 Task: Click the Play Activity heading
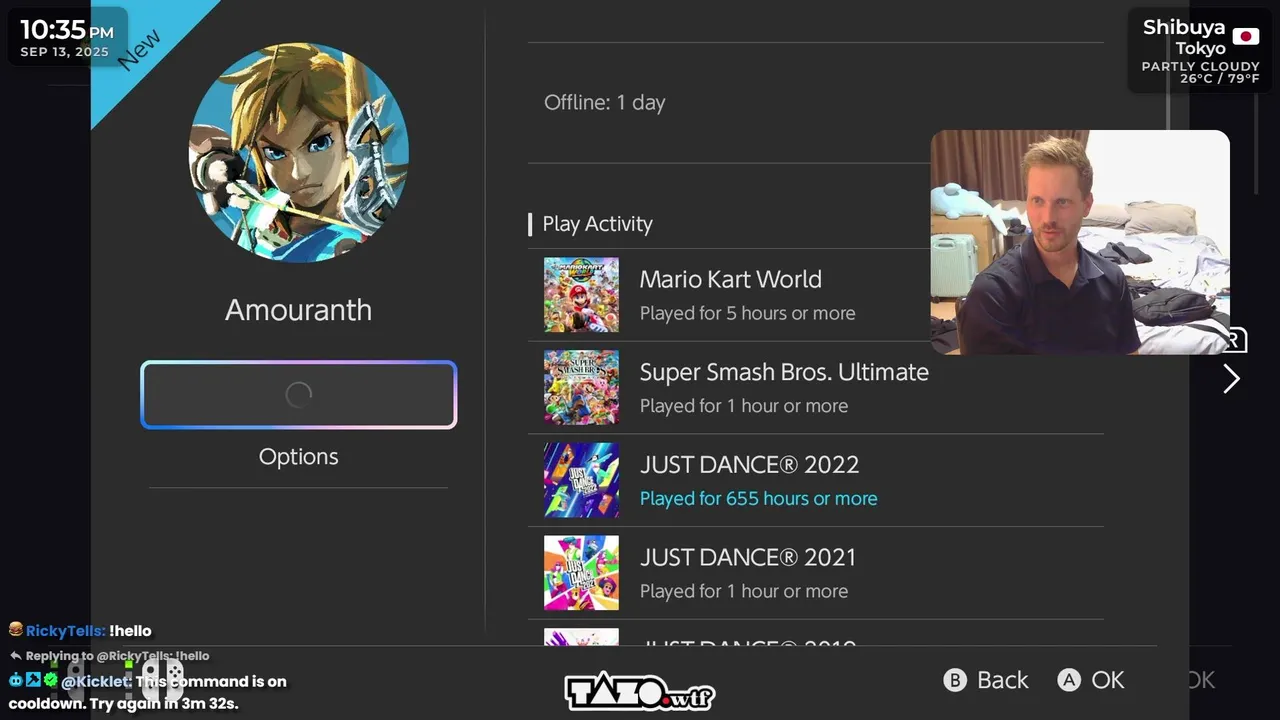[597, 224]
